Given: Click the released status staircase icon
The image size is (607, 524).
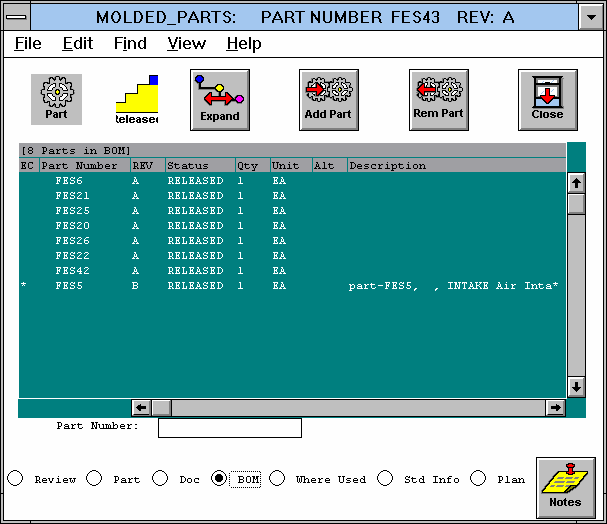Looking at the screenshot, I should click(138, 98).
